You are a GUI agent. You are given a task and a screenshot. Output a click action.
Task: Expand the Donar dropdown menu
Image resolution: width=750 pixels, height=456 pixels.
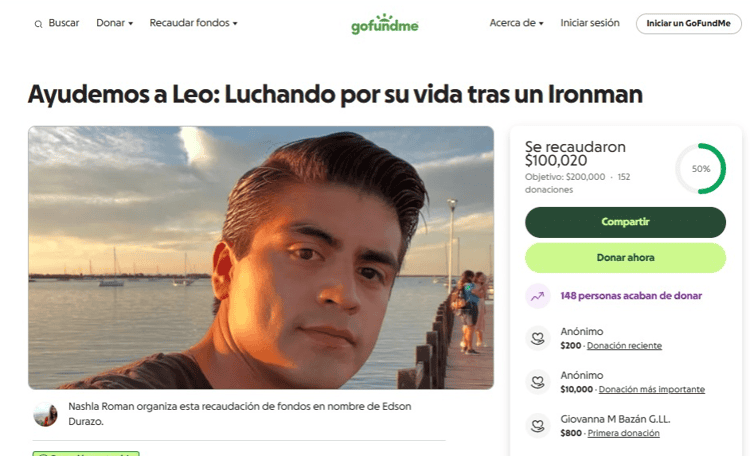click(114, 23)
